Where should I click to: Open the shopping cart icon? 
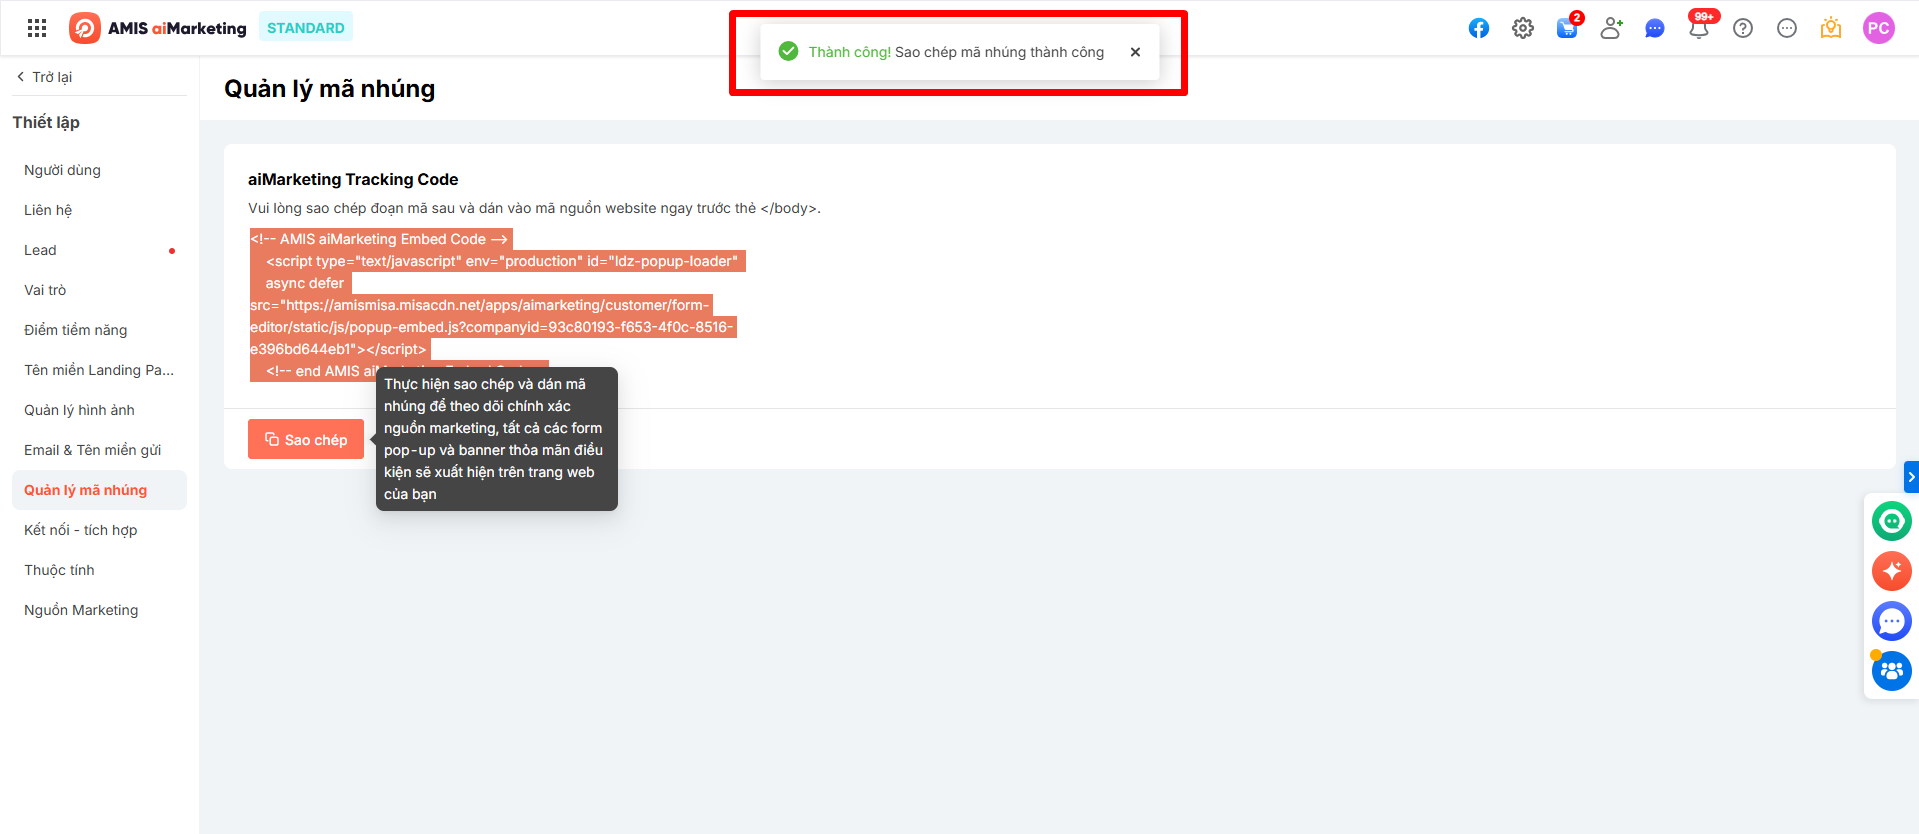pos(1566,28)
